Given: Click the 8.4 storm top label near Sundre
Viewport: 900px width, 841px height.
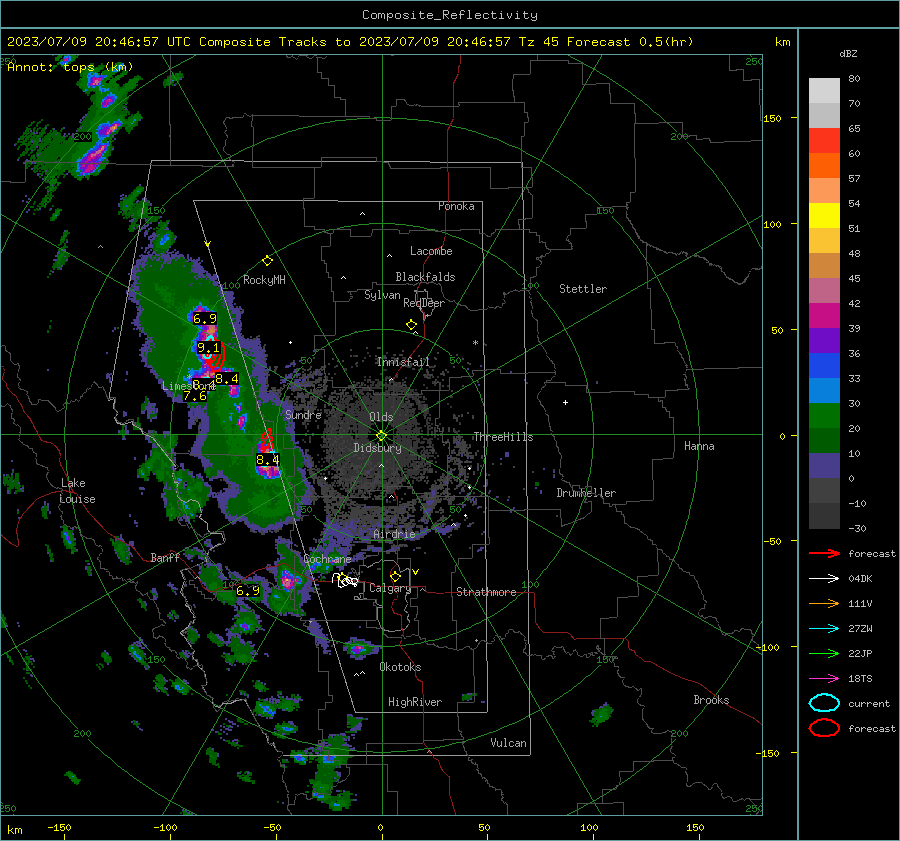Looking at the screenshot, I should click(x=267, y=459).
